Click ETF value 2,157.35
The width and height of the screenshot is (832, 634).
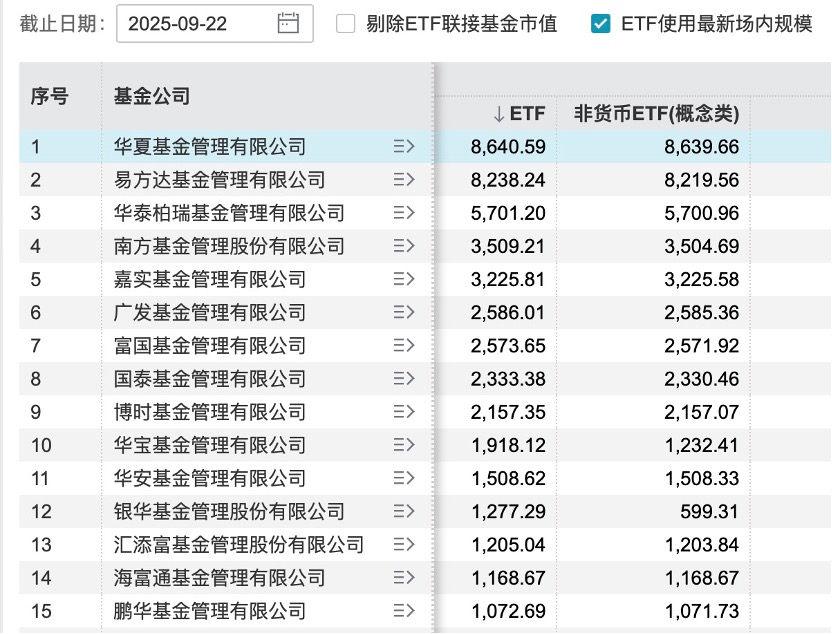tap(508, 412)
